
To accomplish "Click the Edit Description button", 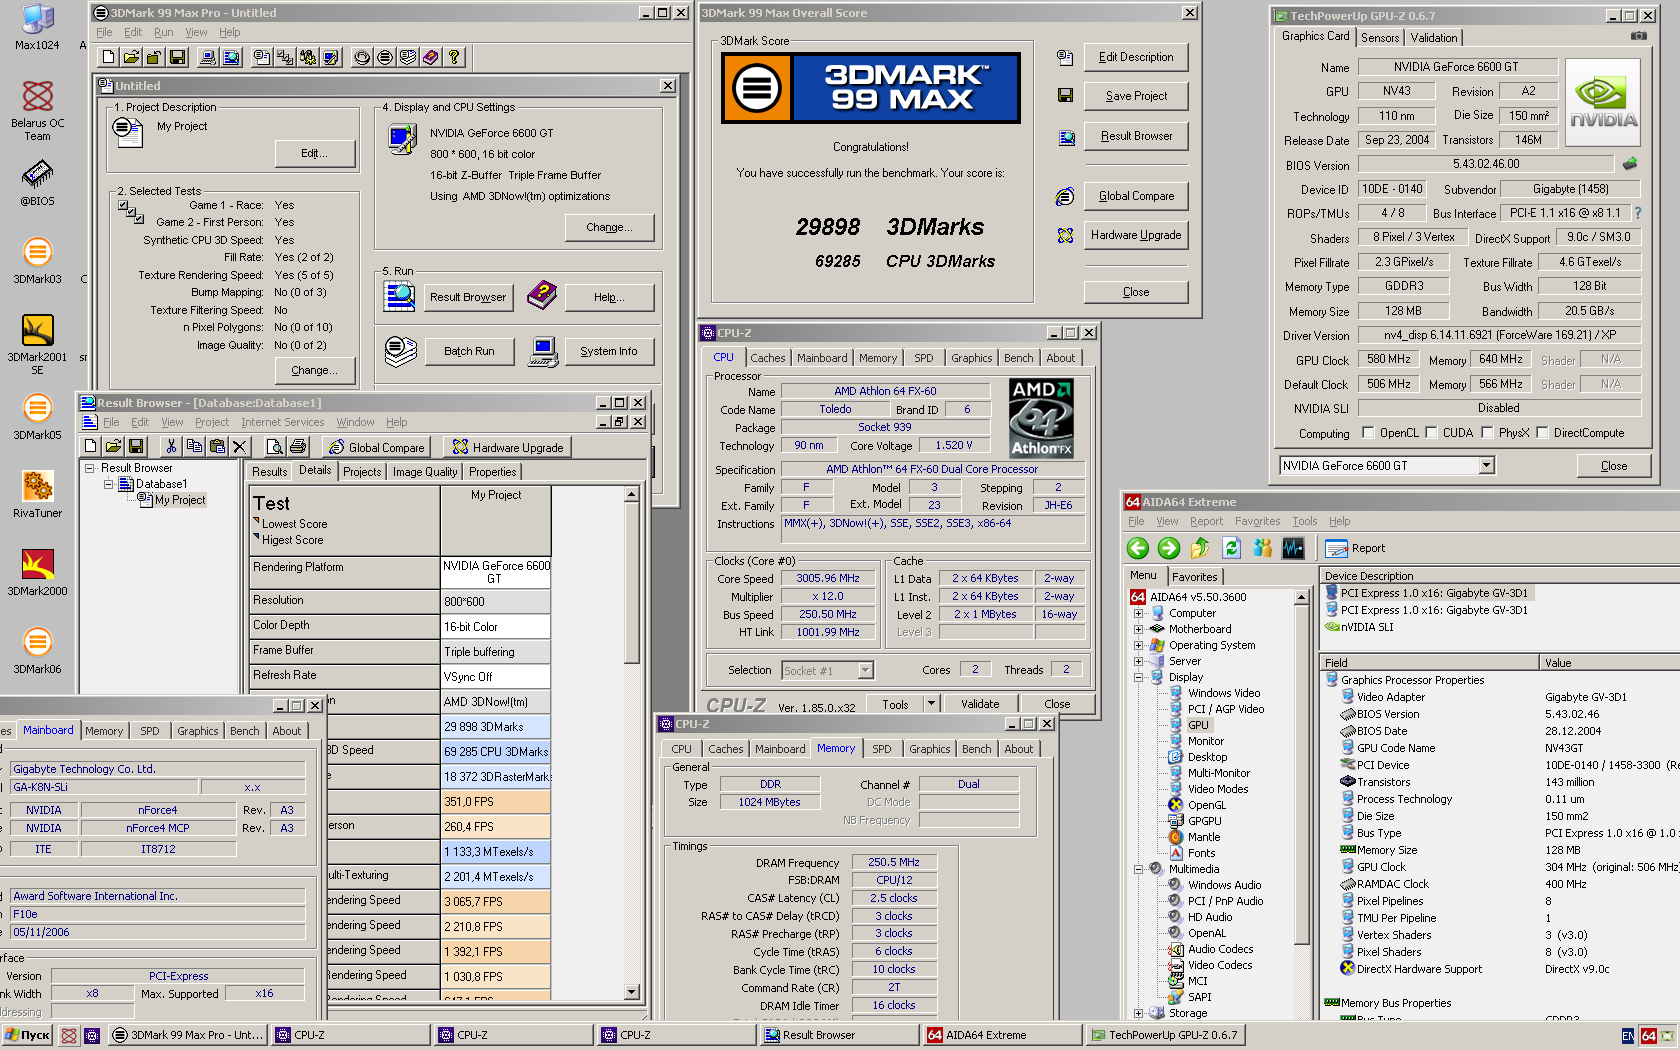I will click(1136, 57).
